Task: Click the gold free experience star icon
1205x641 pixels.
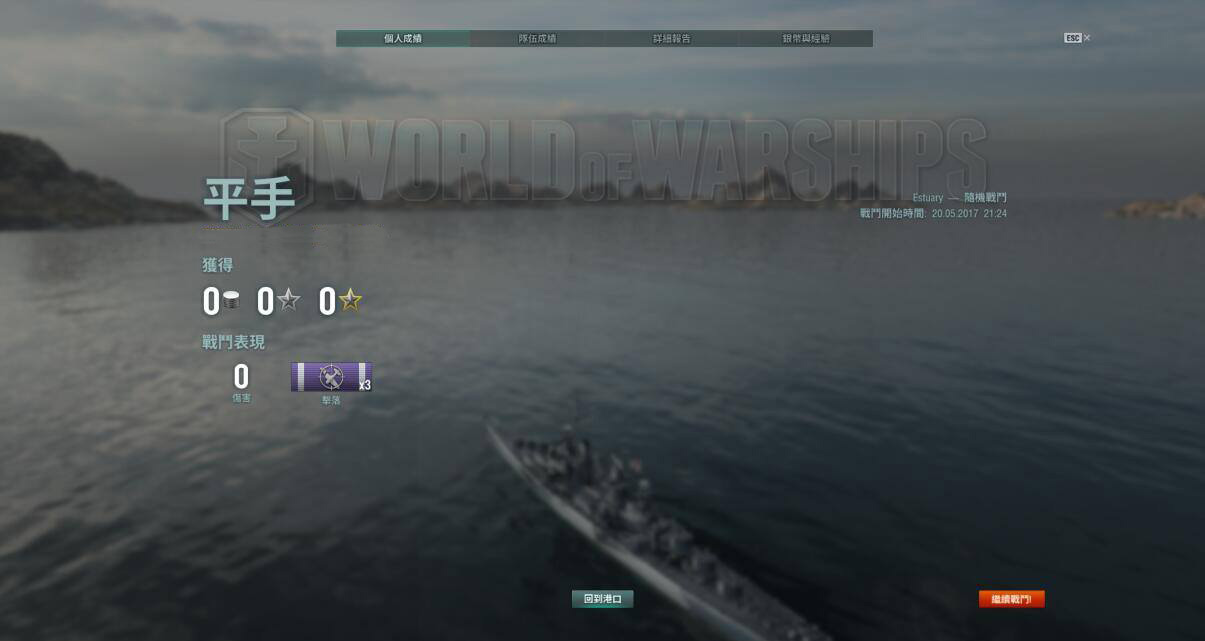Action: tap(350, 300)
